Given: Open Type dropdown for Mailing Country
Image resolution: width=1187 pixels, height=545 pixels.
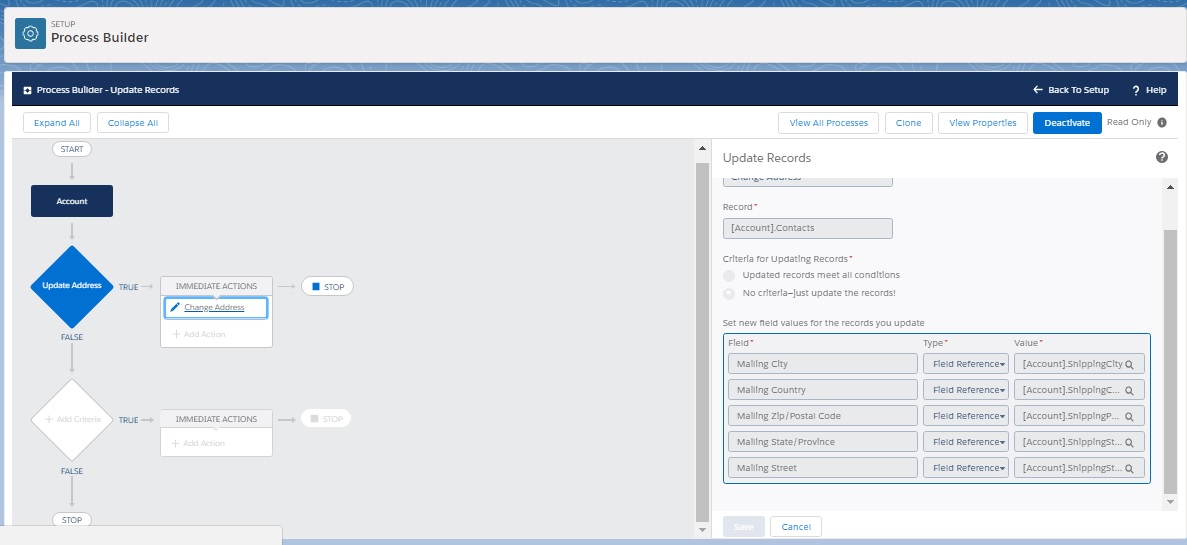Looking at the screenshot, I should click(x=965, y=390).
